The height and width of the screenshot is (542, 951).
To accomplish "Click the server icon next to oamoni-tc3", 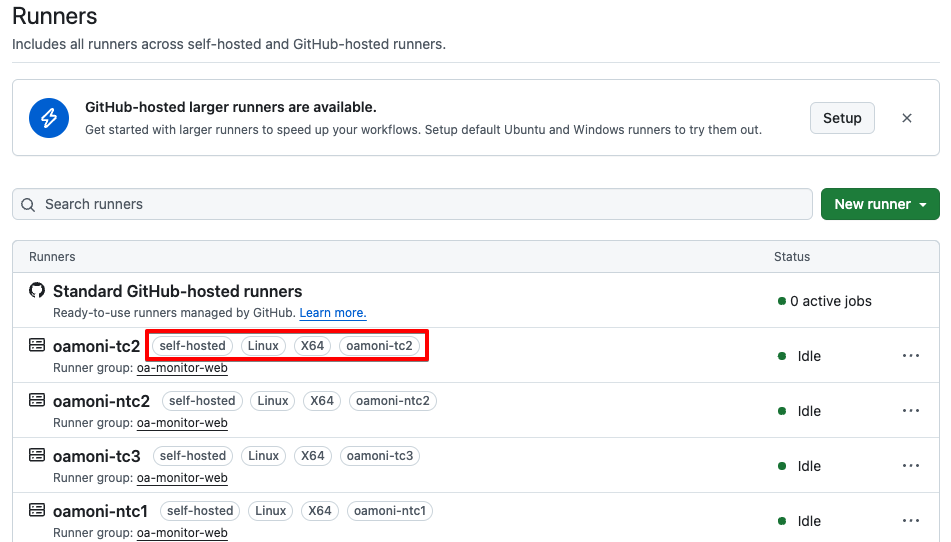I will (x=37, y=455).
